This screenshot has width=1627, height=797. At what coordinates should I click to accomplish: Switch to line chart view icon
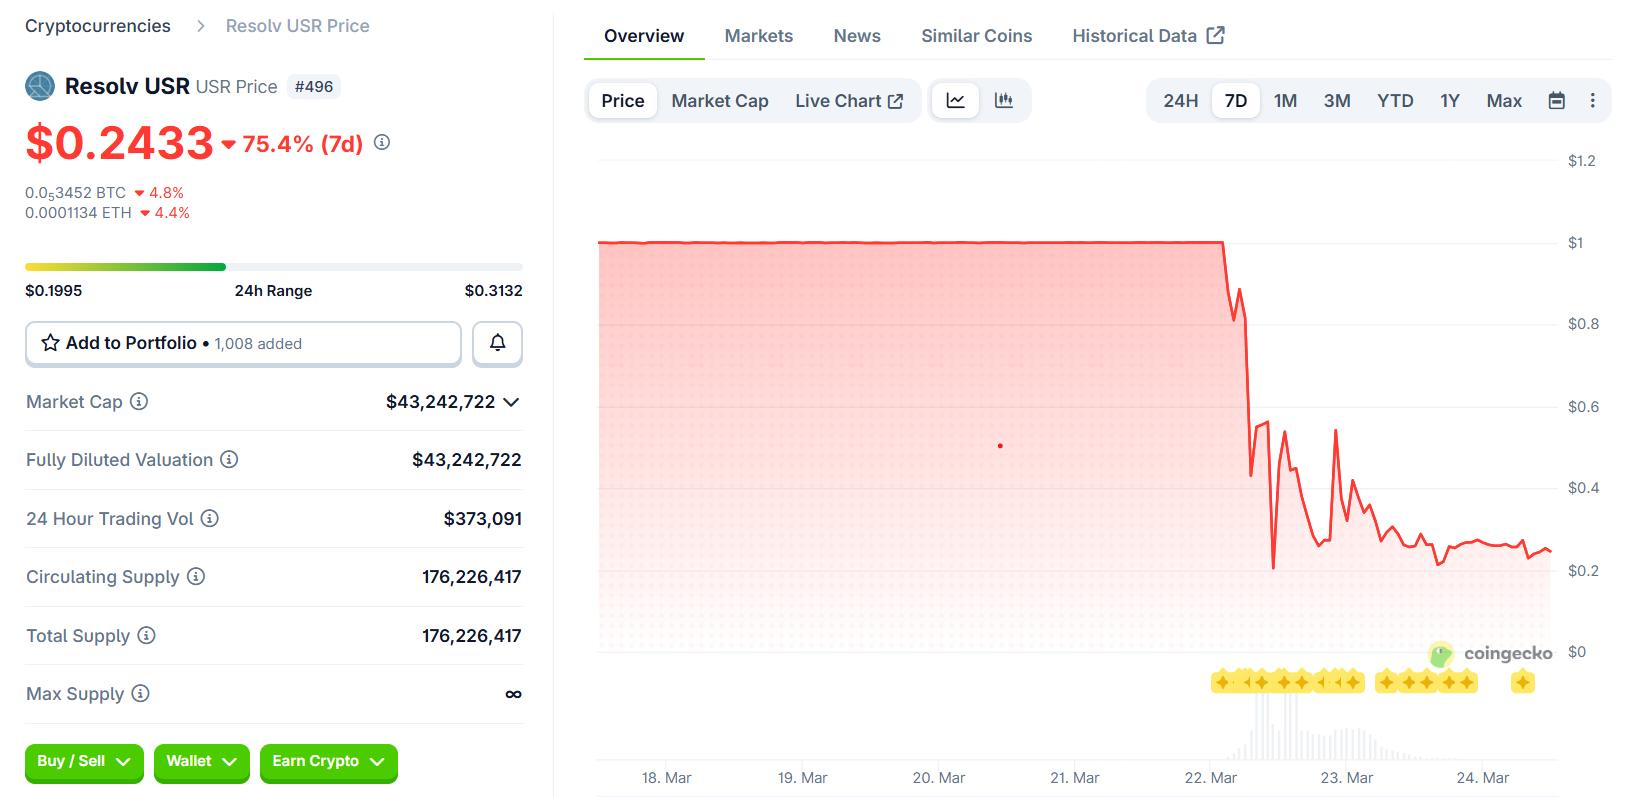[x=955, y=101]
